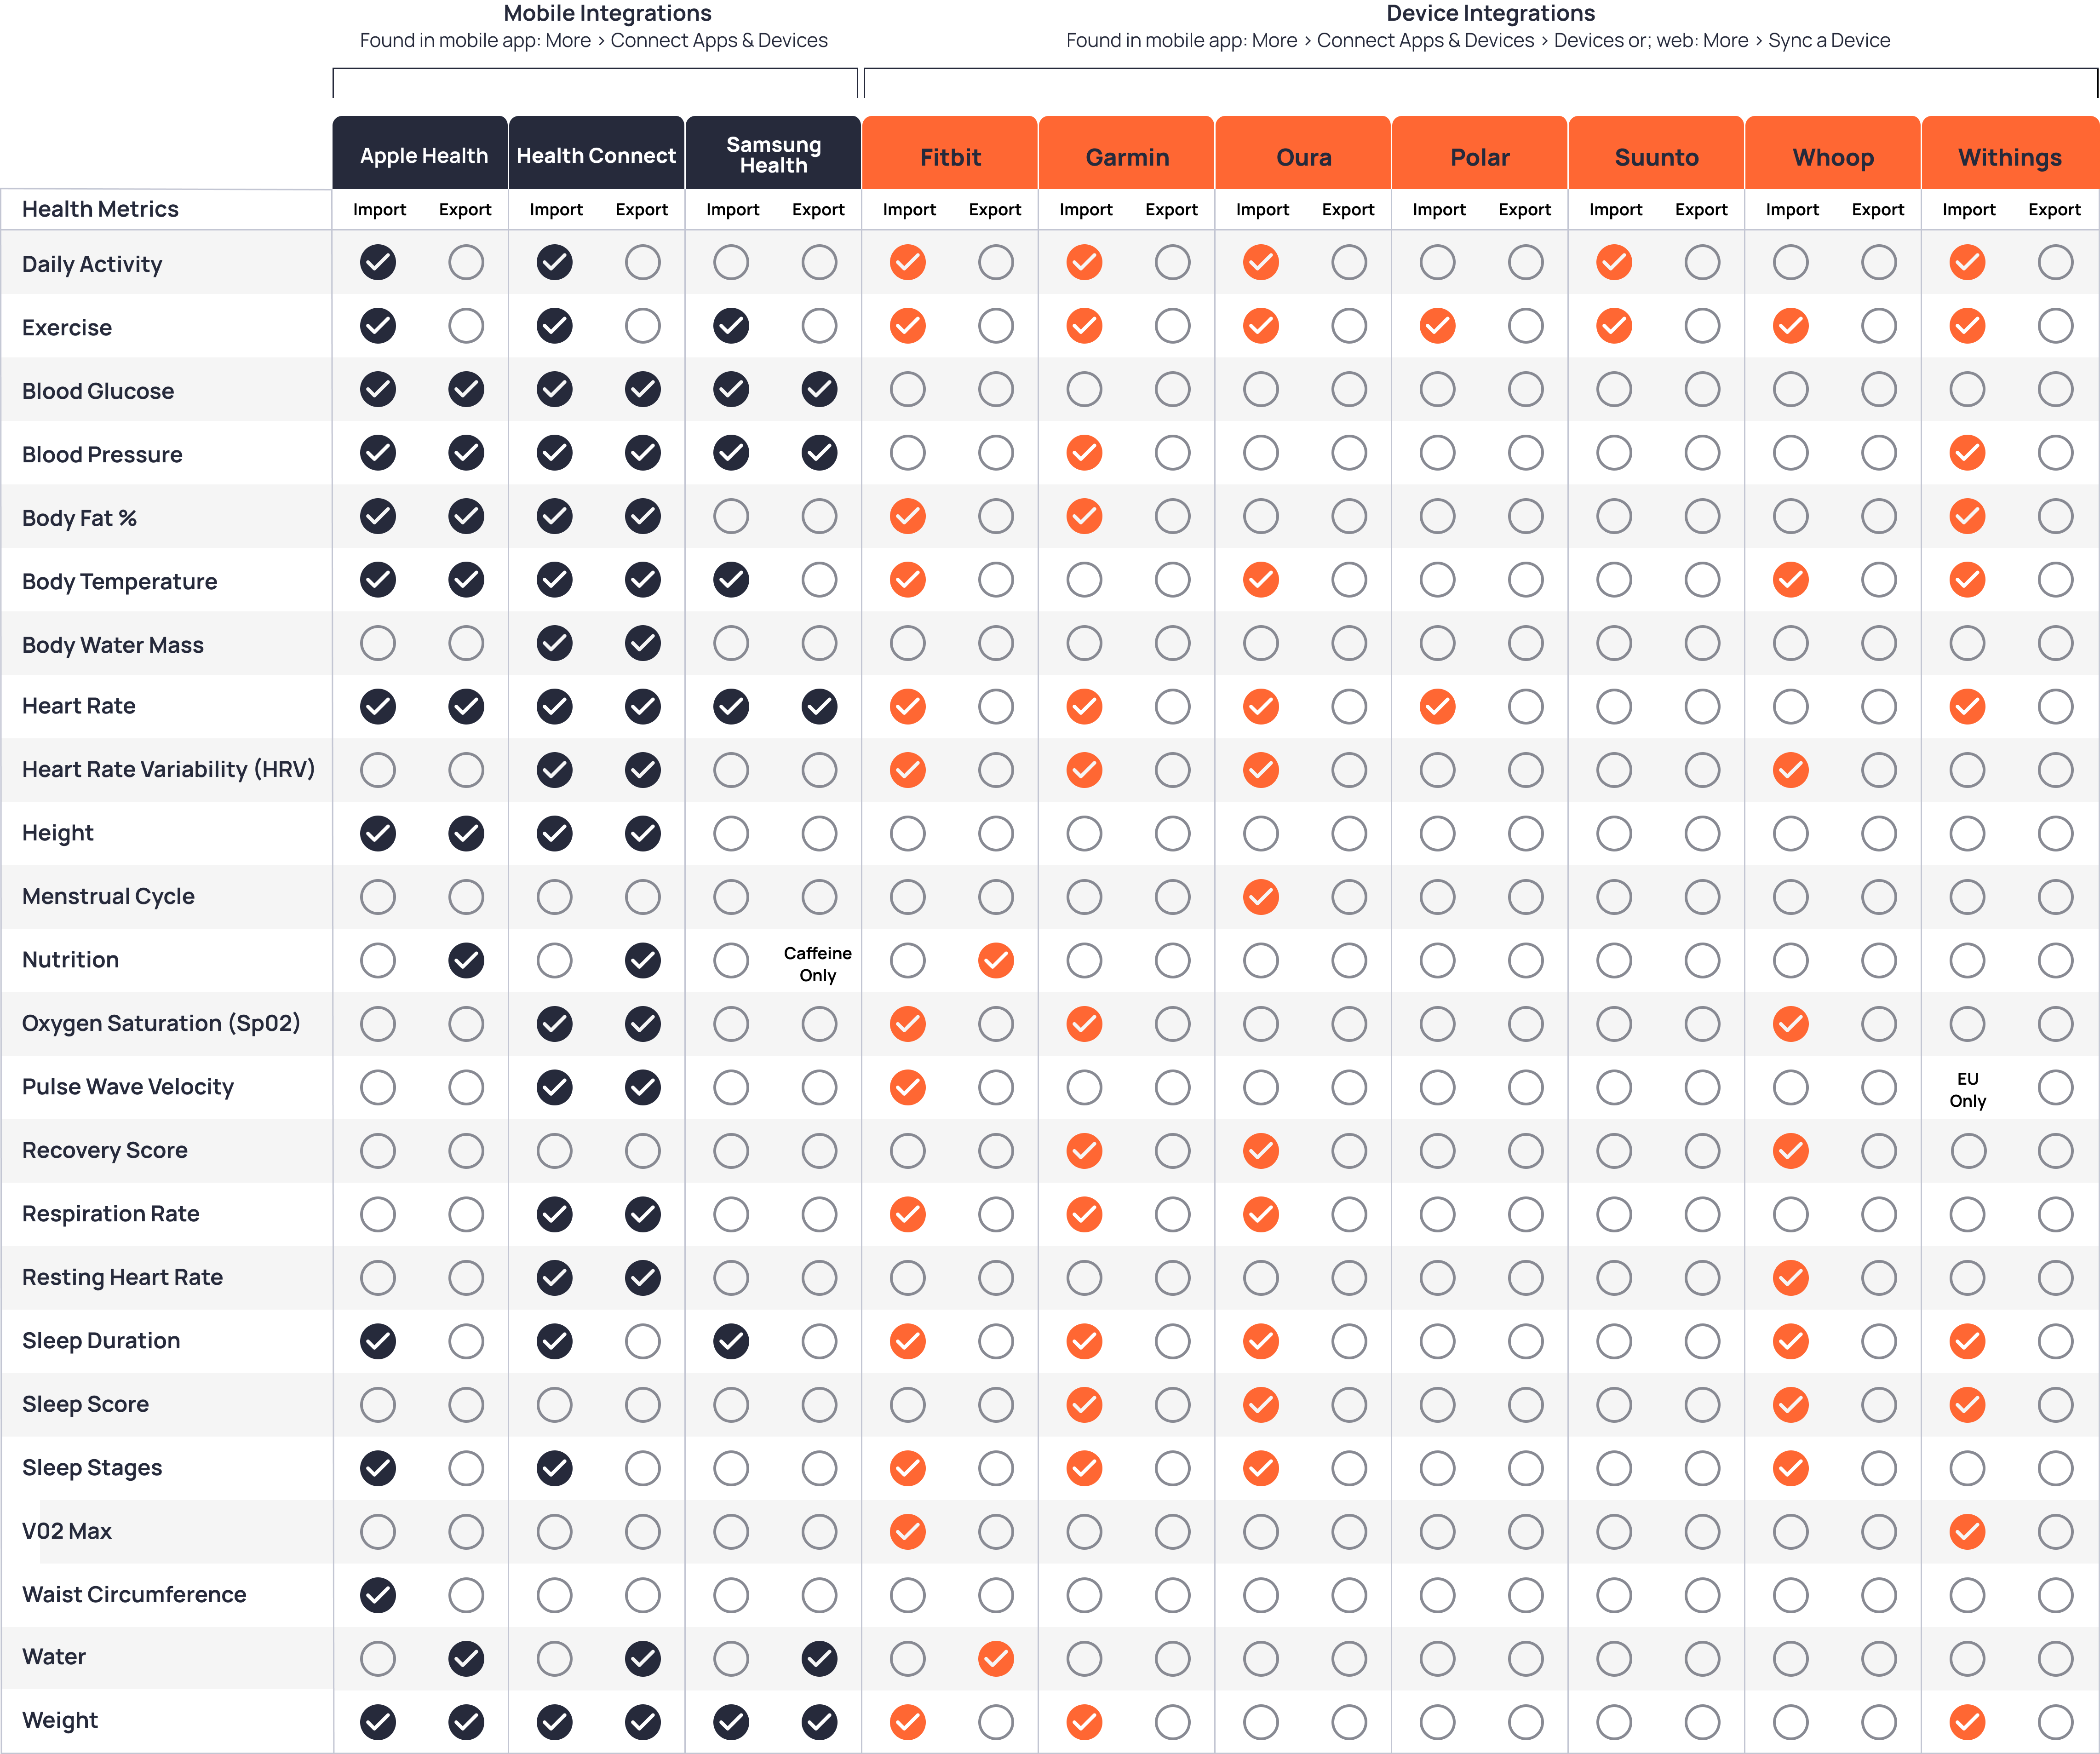Click the Waist Circumference row label
Image resolution: width=2100 pixels, height=1754 pixels.
coord(134,1595)
